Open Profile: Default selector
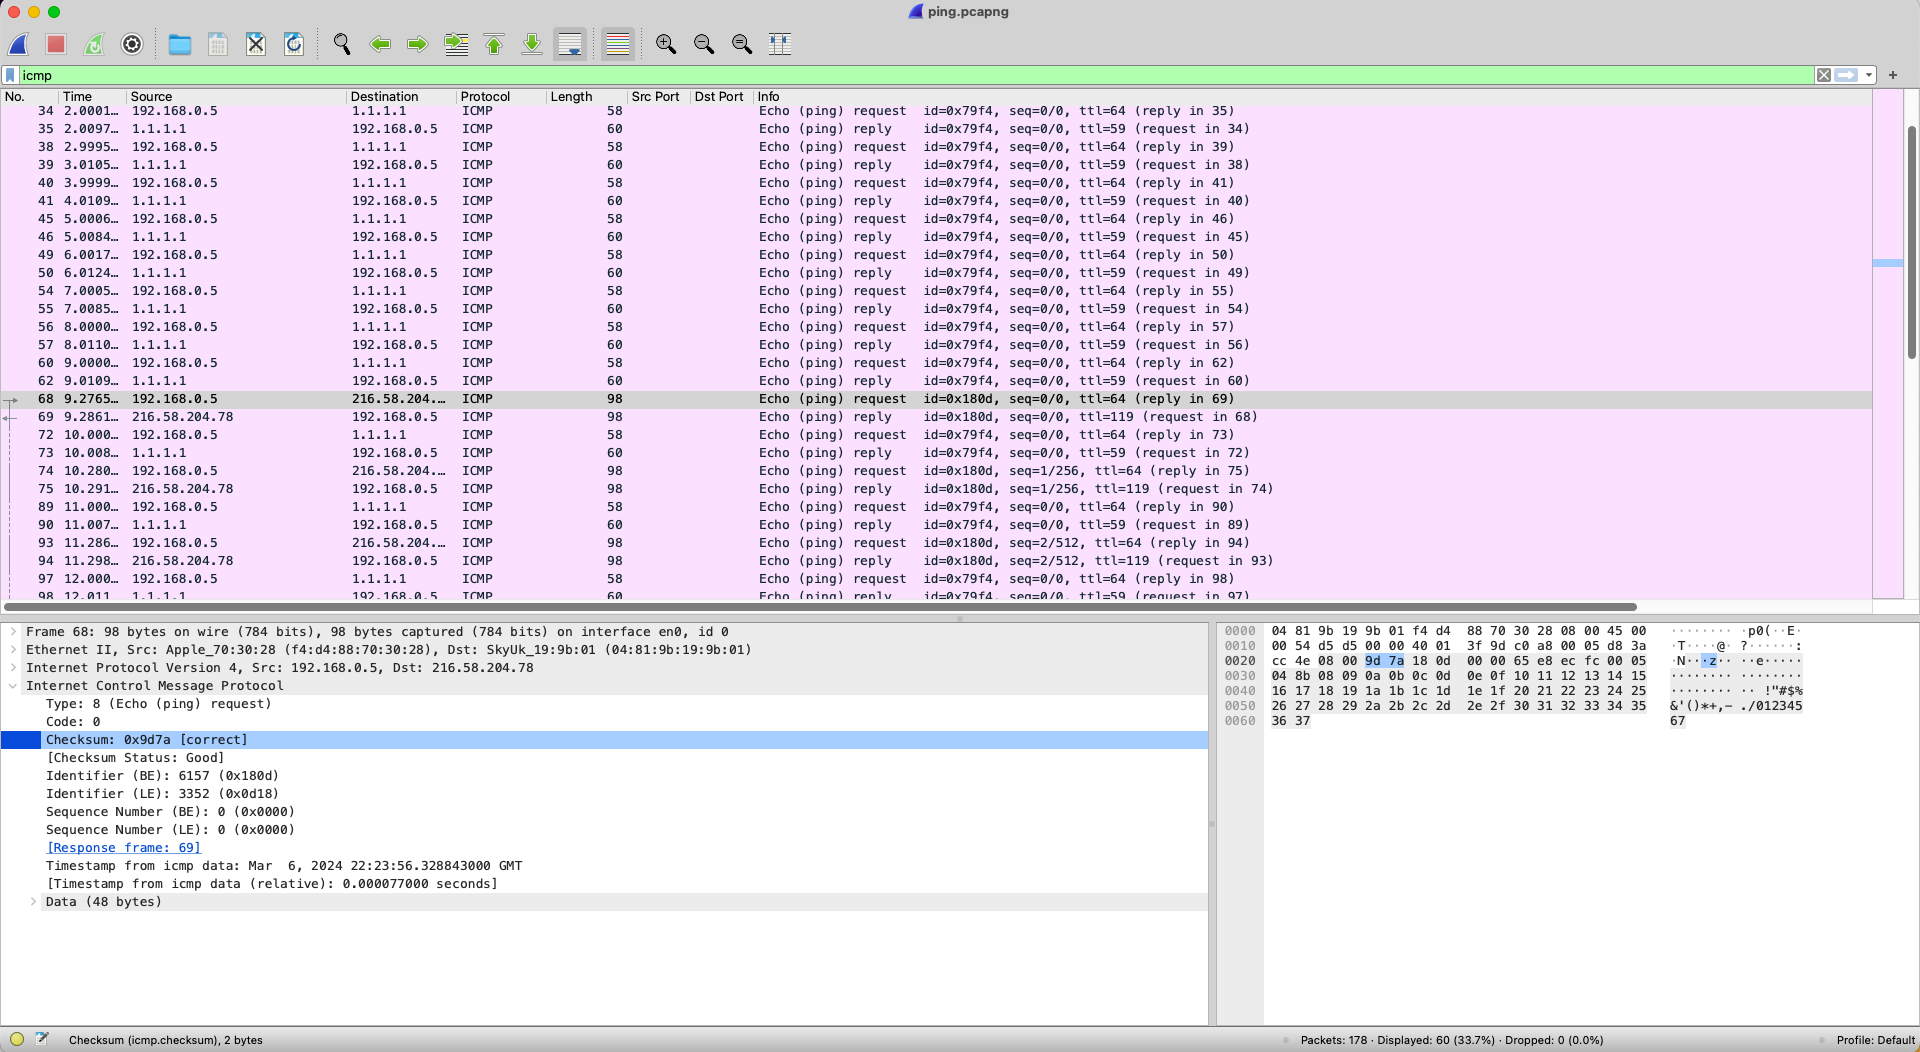The width and height of the screenshot is (1920, 1052). [1875, 1040]
